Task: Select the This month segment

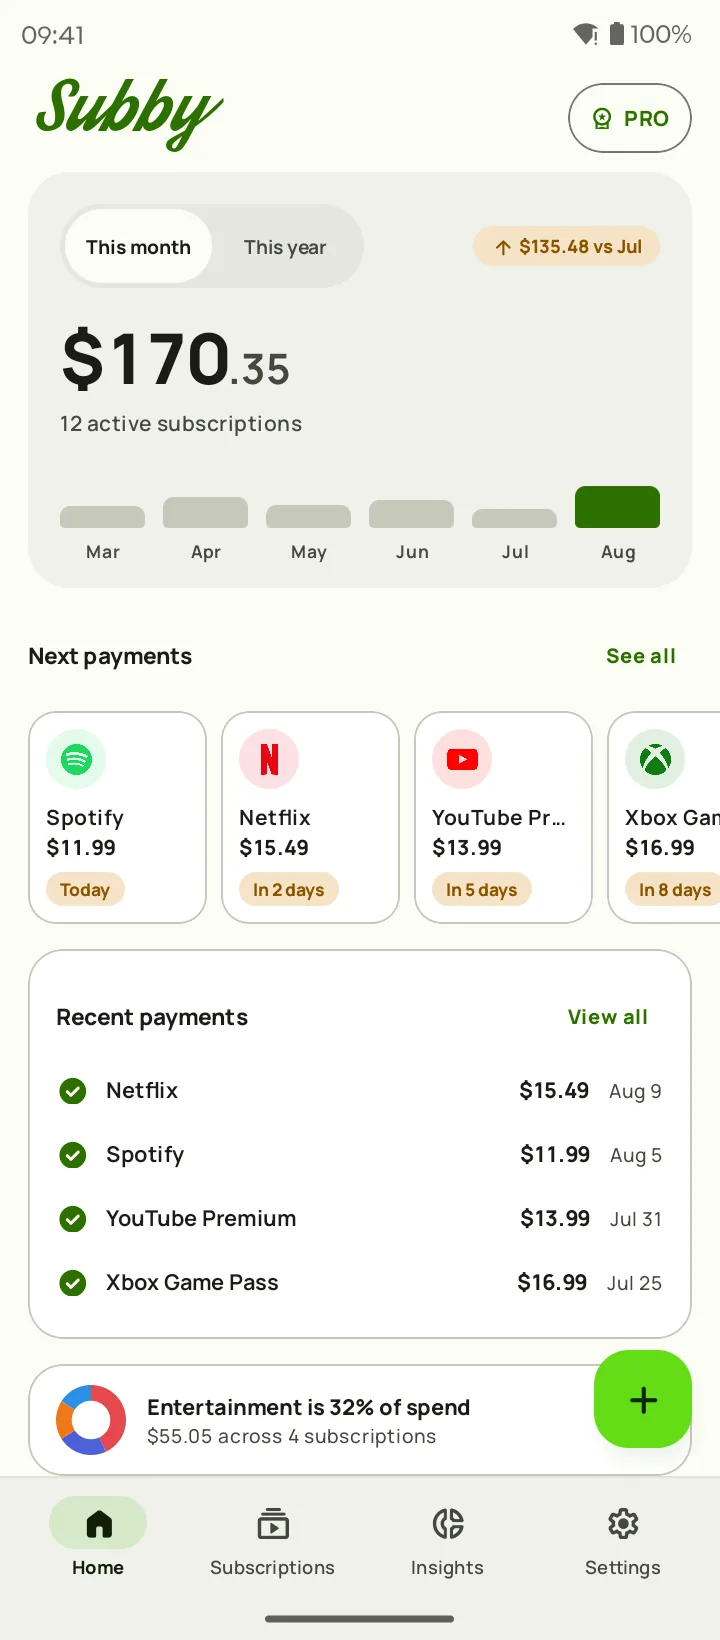Action: (138, 247)
